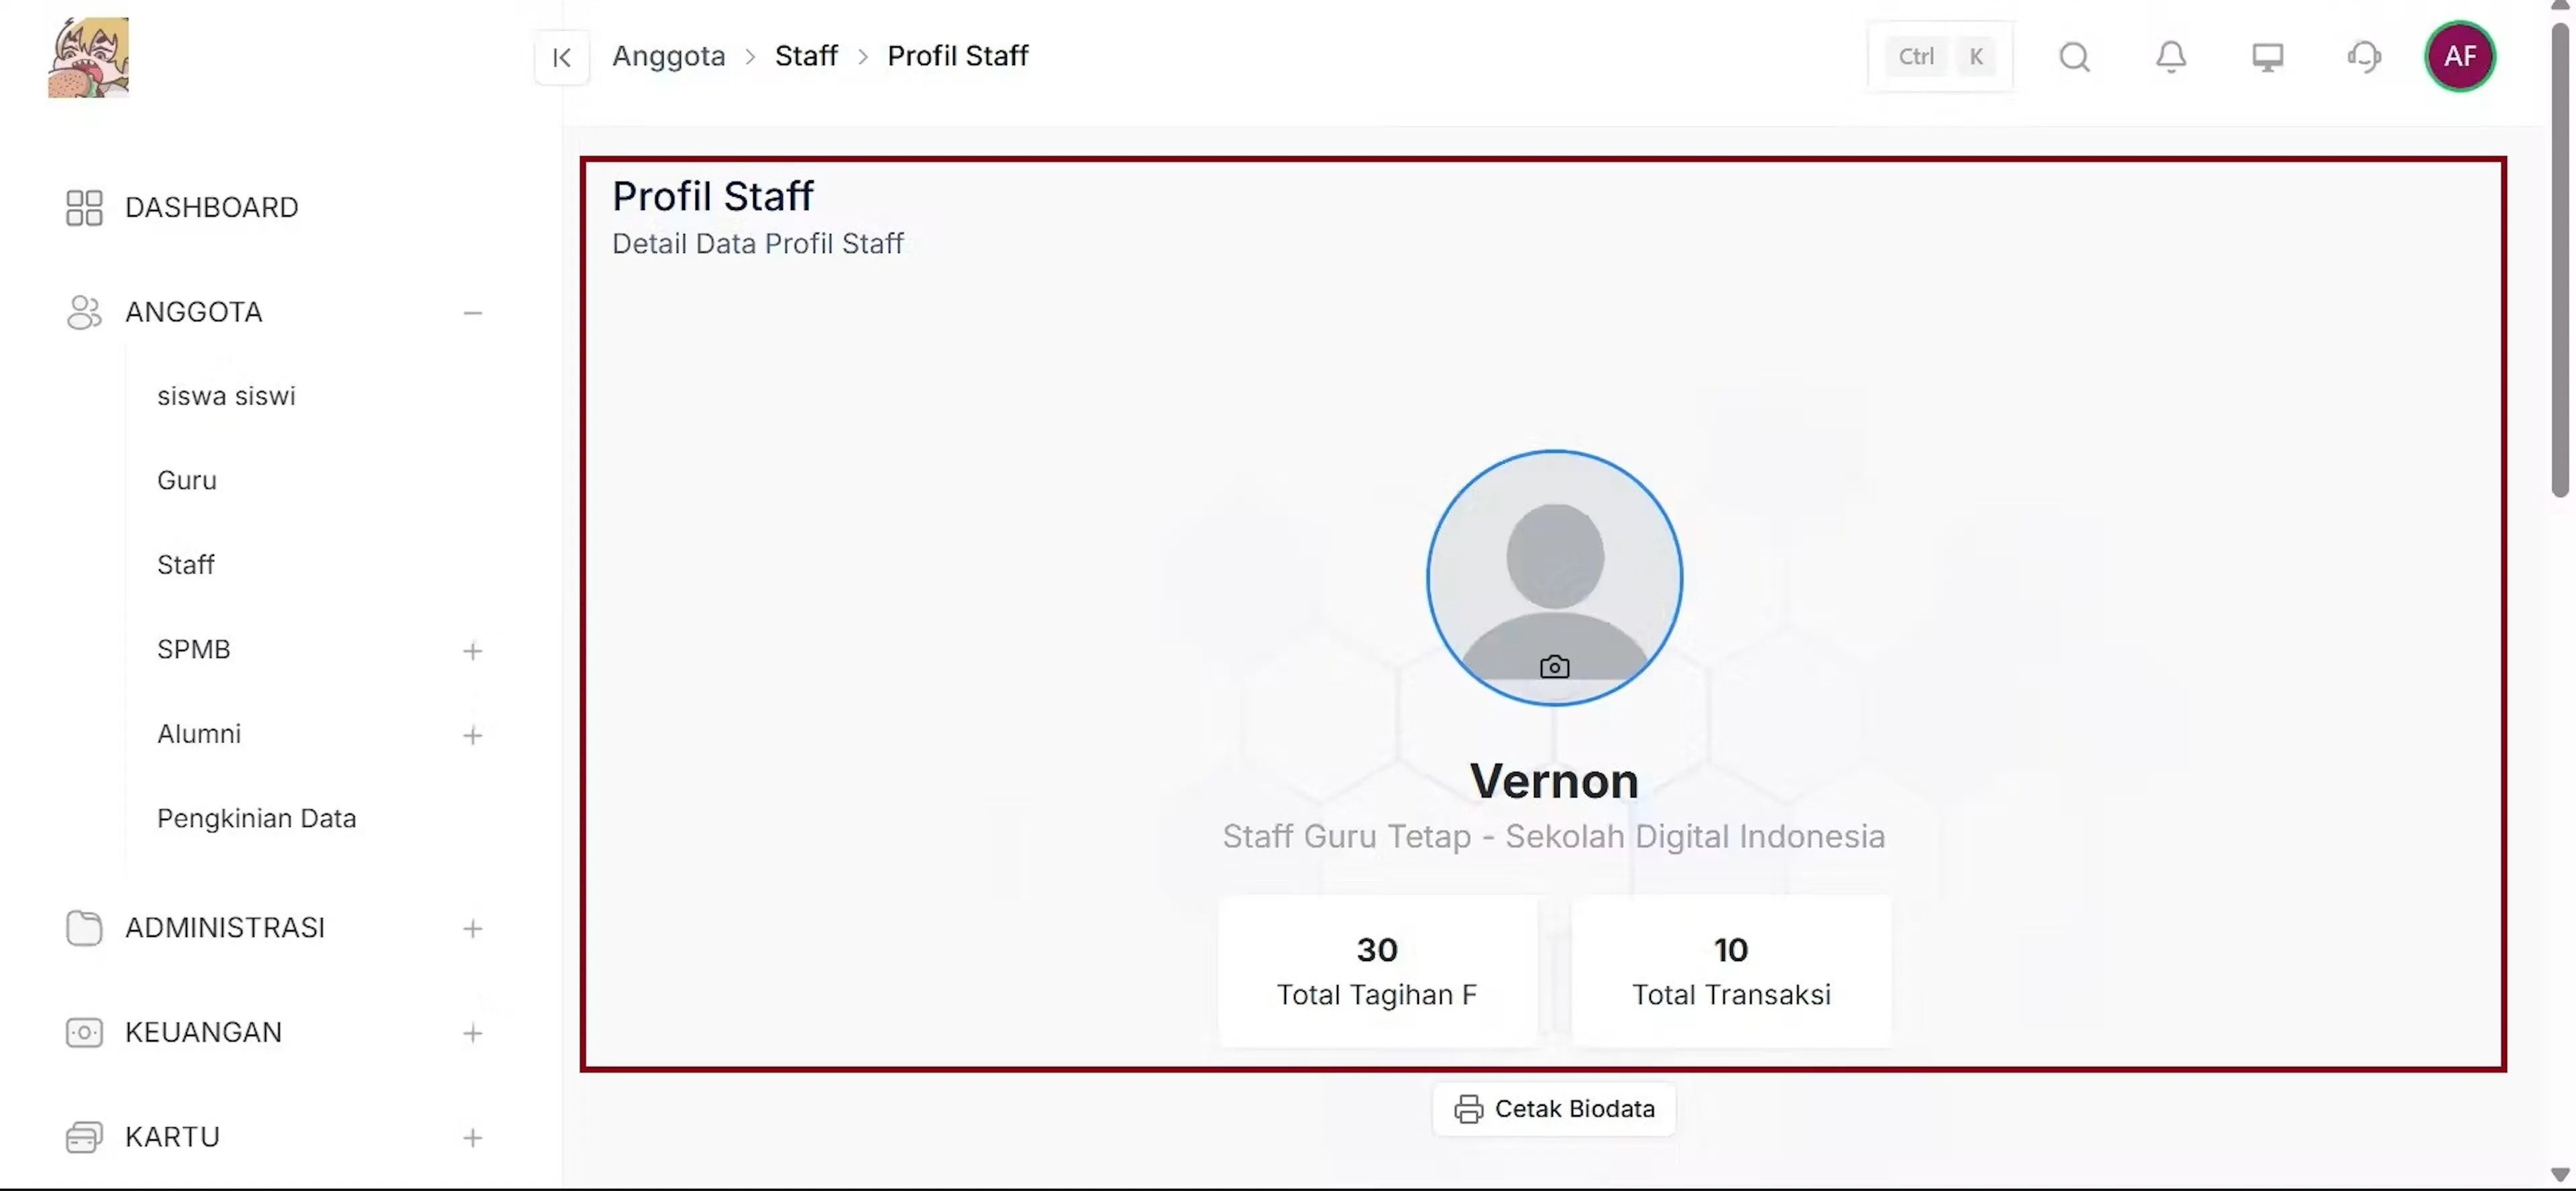
Task: Expand the KARTU menu
Action: click(473, 1138)
